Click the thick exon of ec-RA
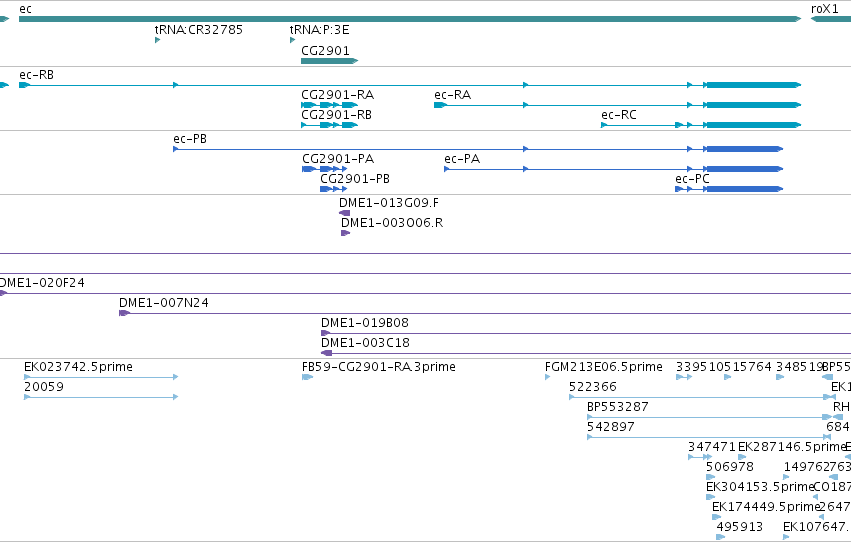The image size is (851, 542). click(753, 105)
